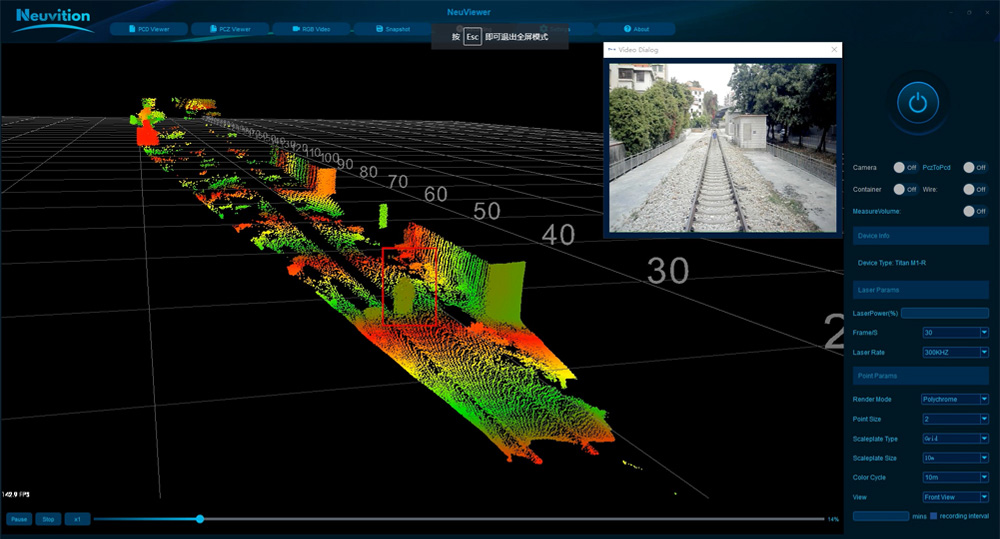
Task: Click the PCD Viewer file icon
Action: point(132,29)
